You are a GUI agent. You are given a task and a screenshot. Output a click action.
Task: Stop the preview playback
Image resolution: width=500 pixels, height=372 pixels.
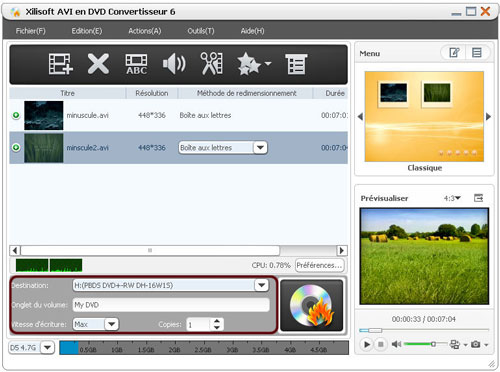click(x=380, y=344)
